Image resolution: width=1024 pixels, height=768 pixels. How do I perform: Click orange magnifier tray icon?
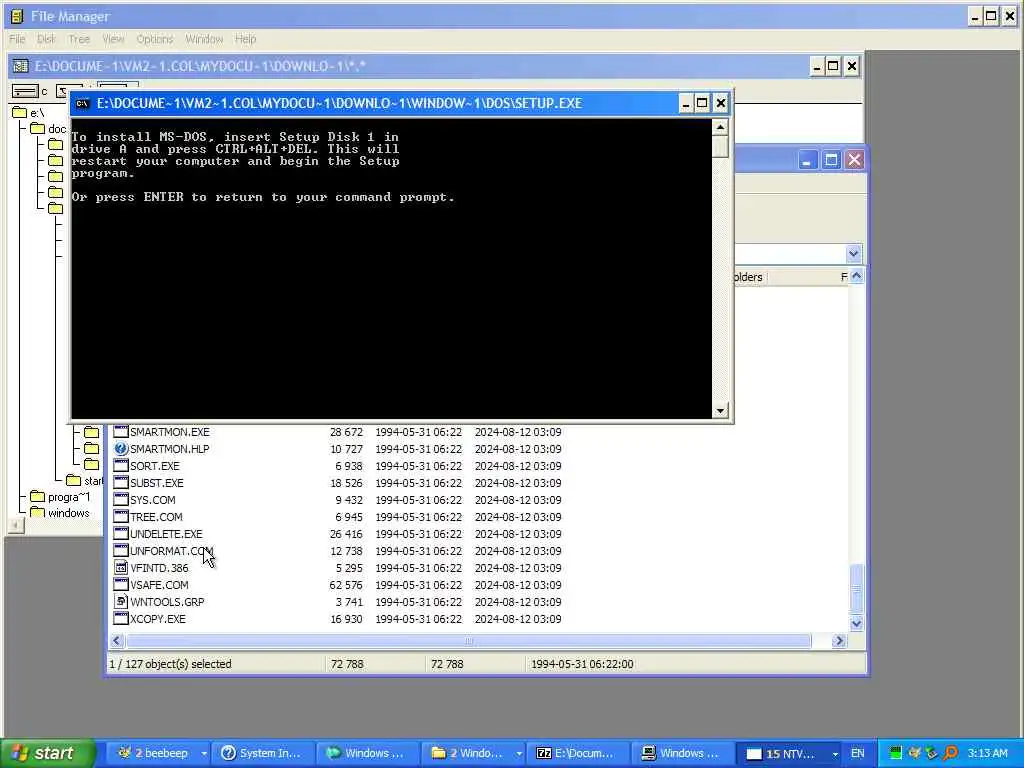point(950,753)
